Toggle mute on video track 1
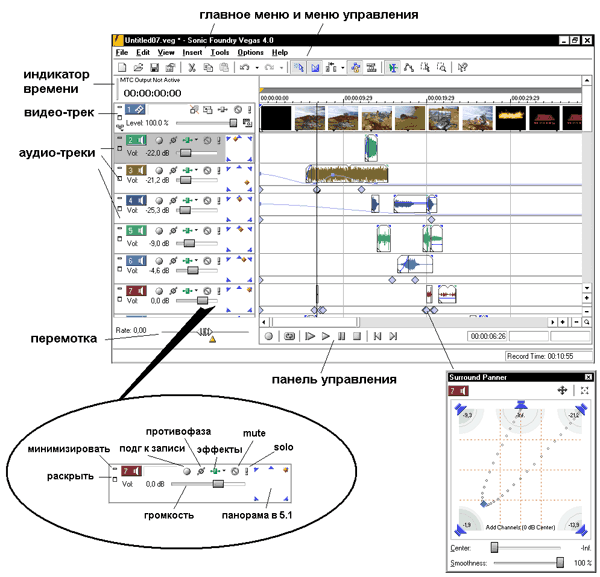This screenshot has height=577, width=600. coord(237,108)
